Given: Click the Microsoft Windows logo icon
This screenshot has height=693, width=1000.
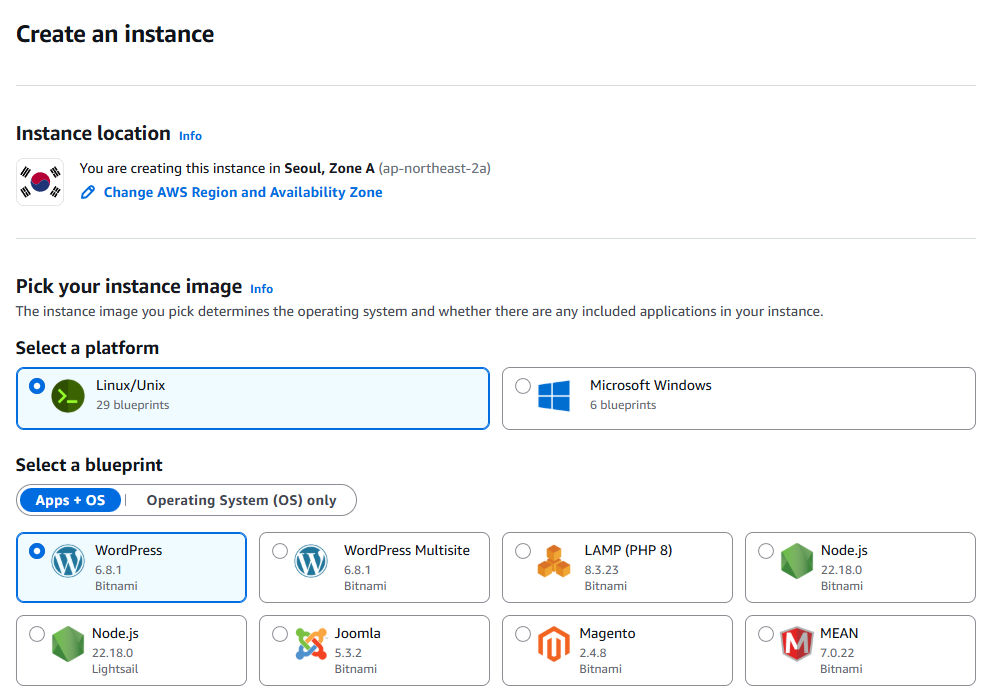Looking at the screenshot, I should pos(553,395).
